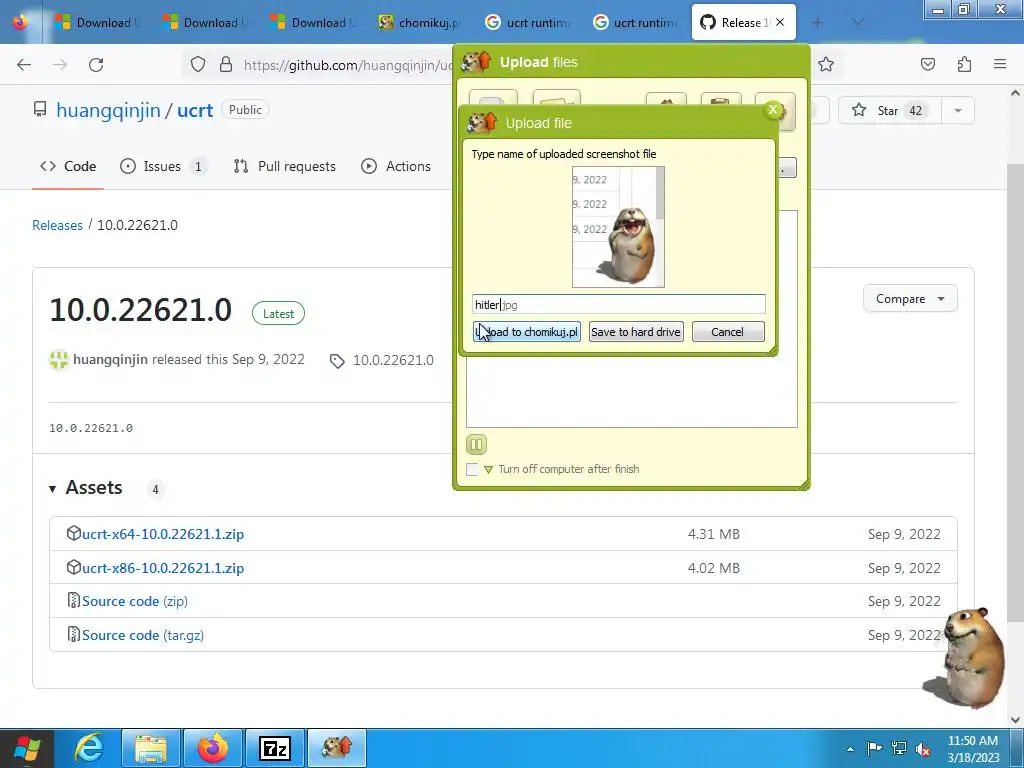Click the Releases breadcrumb link
1024x768 pixels.
coord(57,225)
